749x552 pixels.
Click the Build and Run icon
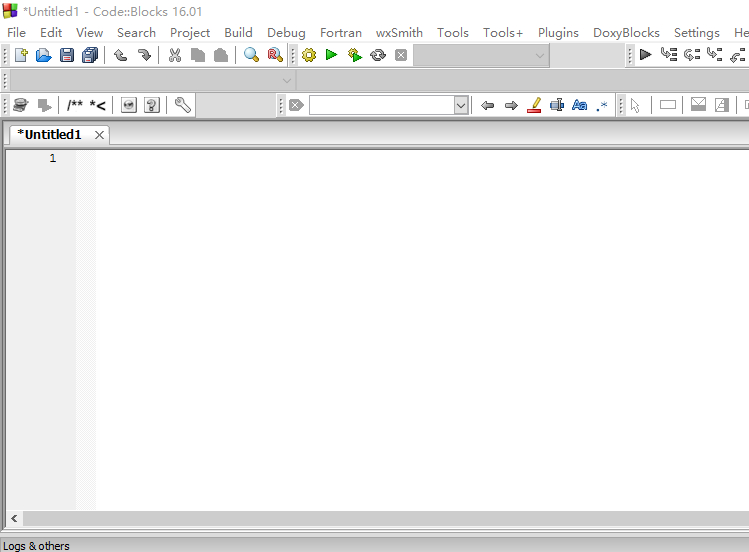click(x=354, y=55)
